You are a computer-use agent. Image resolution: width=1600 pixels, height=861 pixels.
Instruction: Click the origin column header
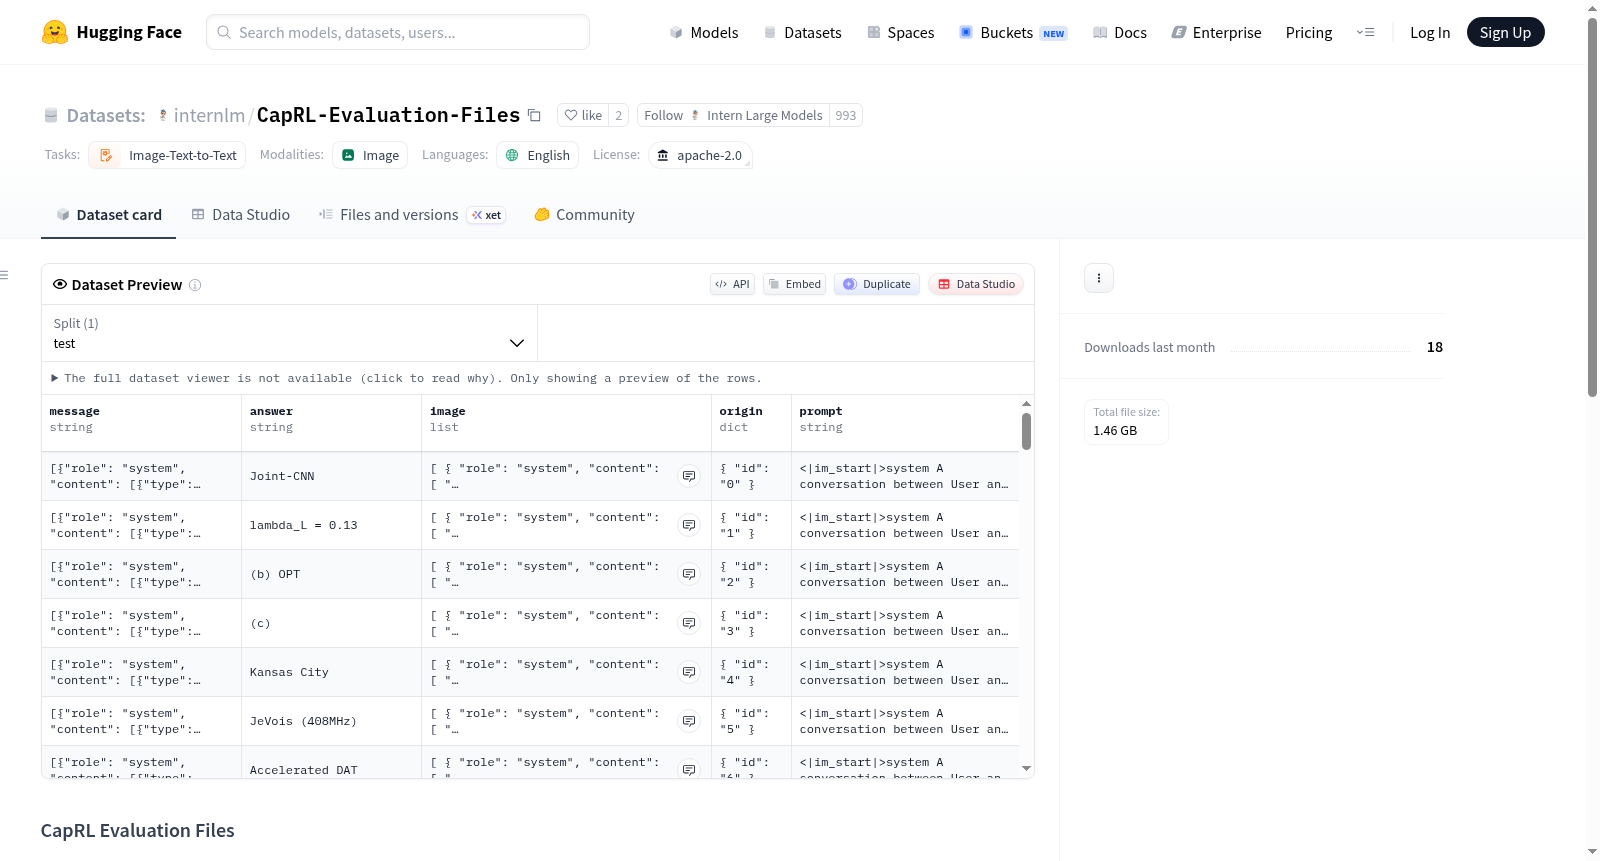tap(751, 420)
